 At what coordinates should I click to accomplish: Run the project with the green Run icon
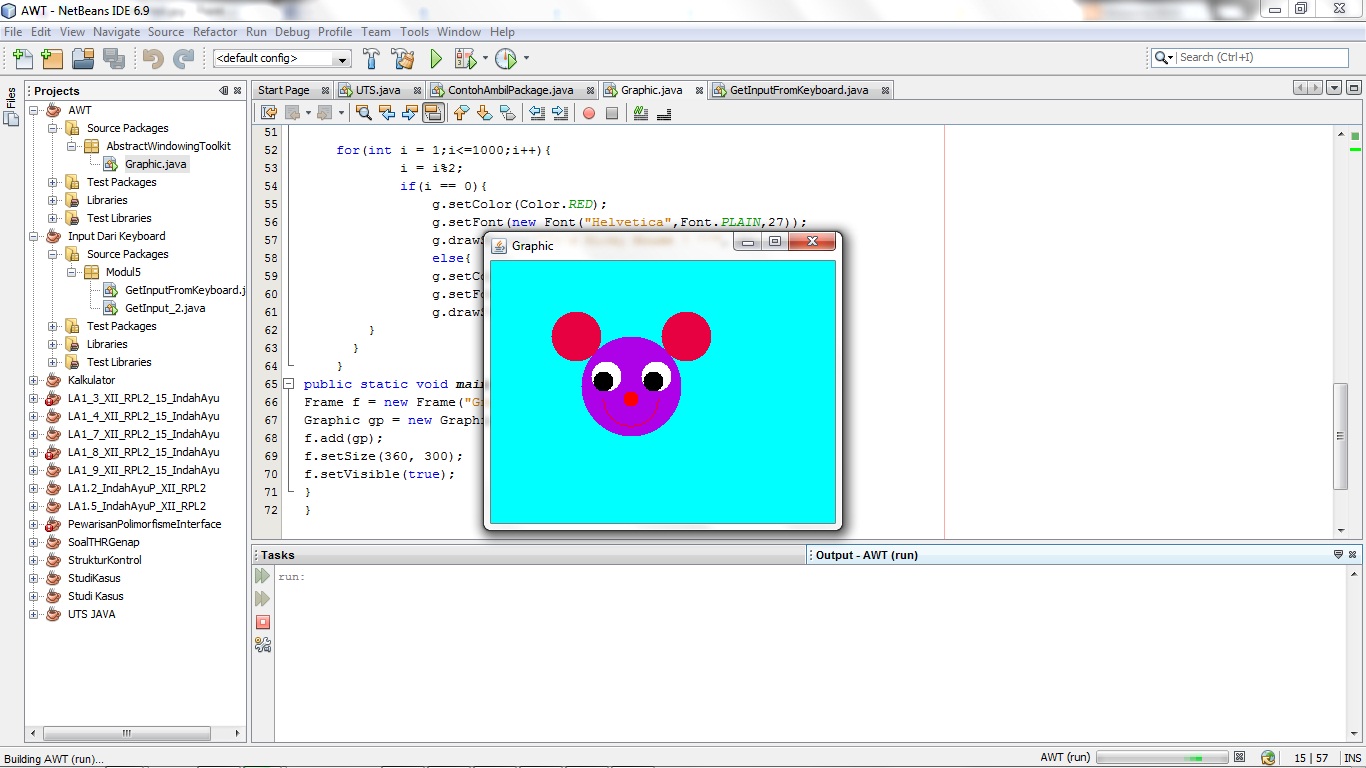[436, 58]
